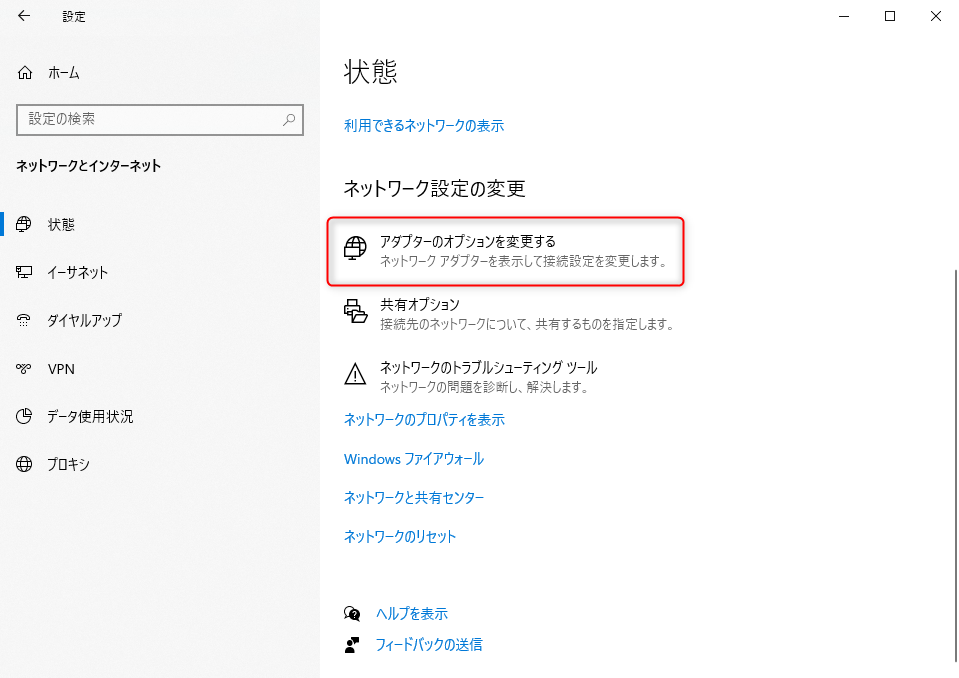The width and height of the screenshot is (959, 678).
Task: Close the 設定 window
Action: point(936,17)
